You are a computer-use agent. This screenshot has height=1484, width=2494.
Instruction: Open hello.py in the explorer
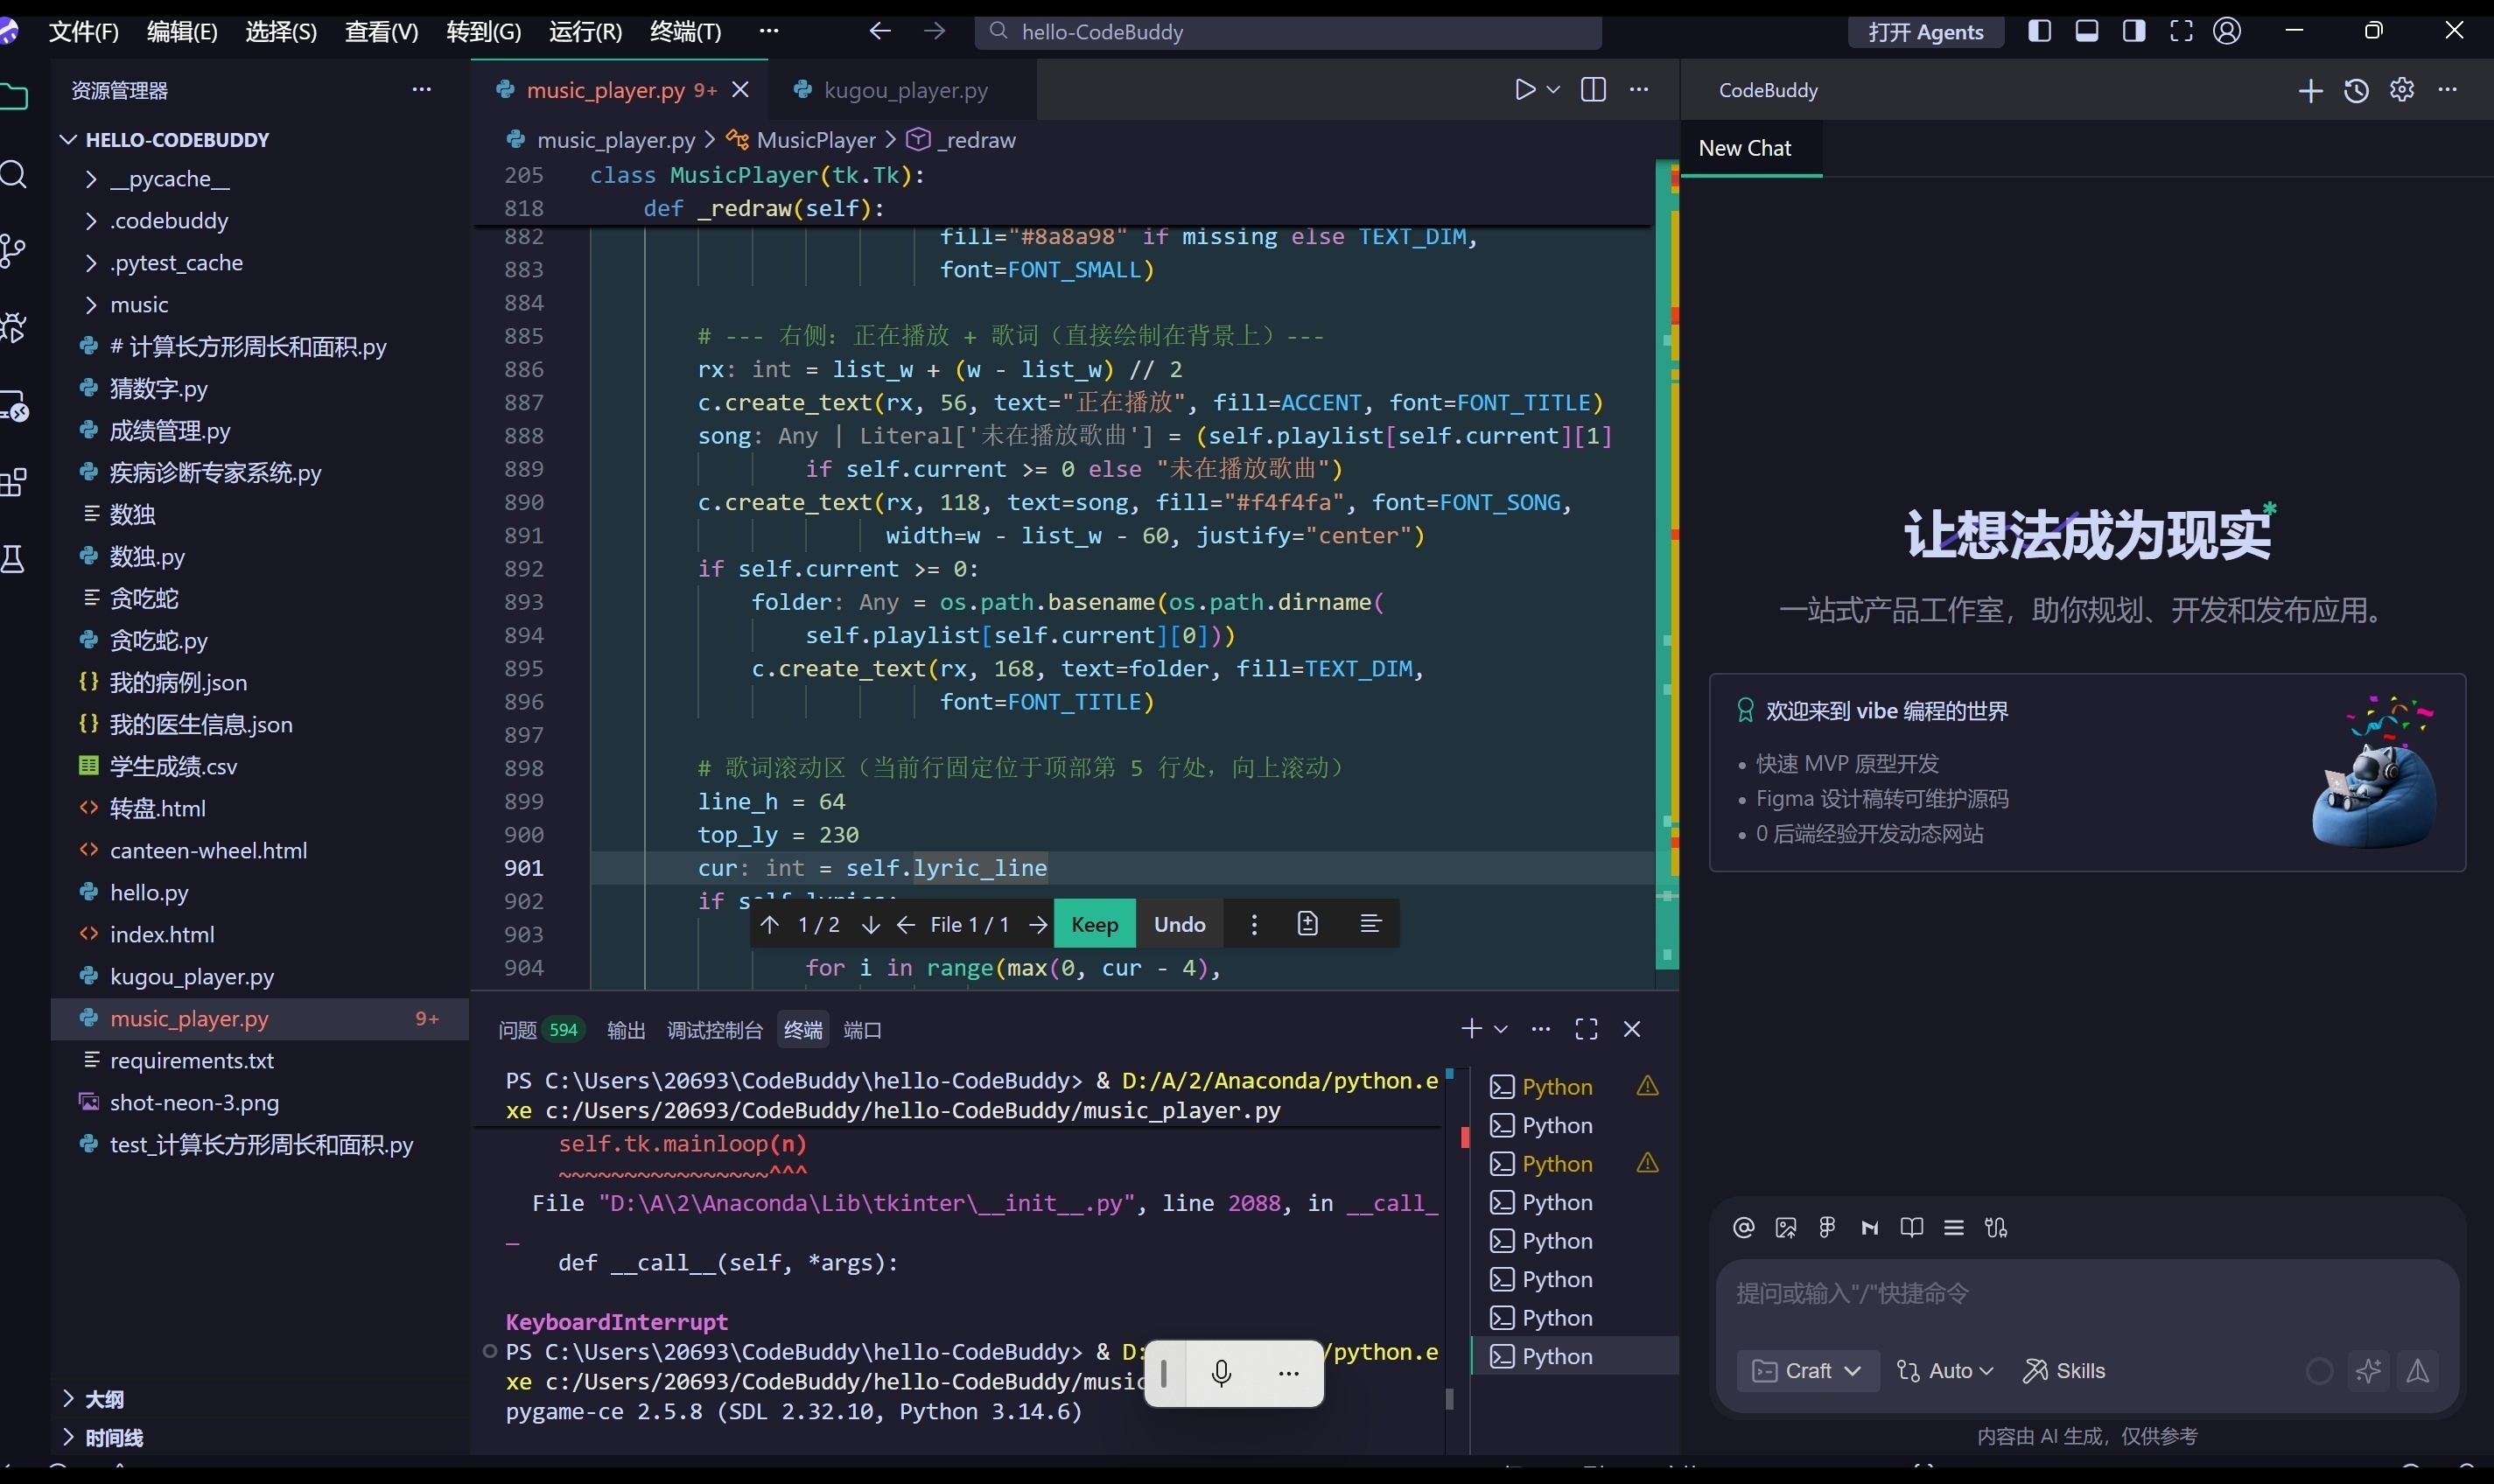pos(149,893)
